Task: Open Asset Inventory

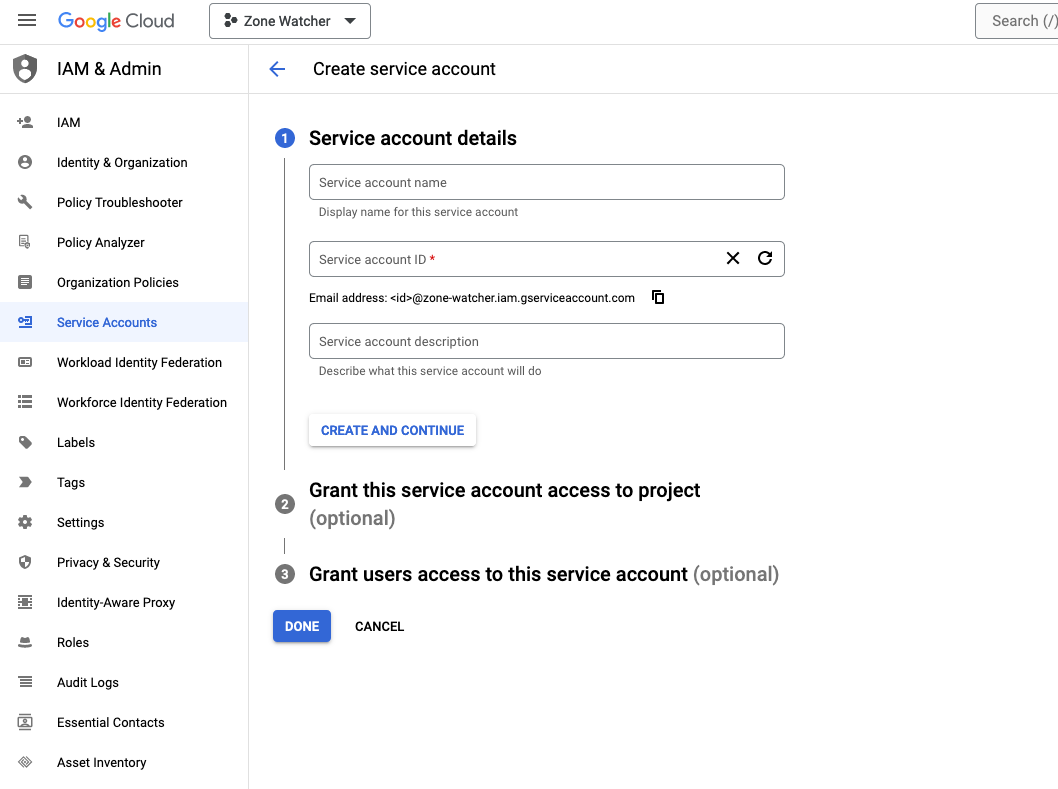Action: (x=124, y=762)
